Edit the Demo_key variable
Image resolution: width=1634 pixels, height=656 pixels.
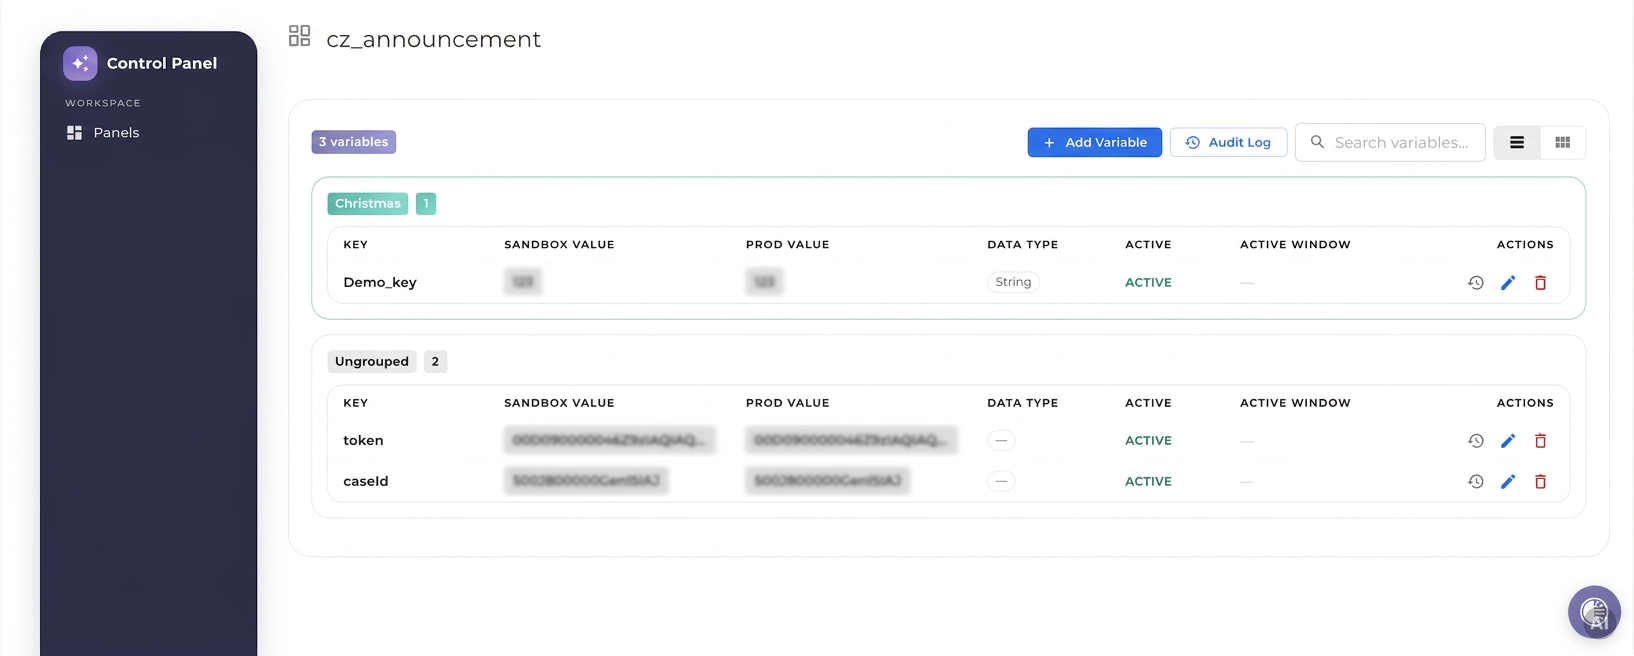pos(1508,283)
